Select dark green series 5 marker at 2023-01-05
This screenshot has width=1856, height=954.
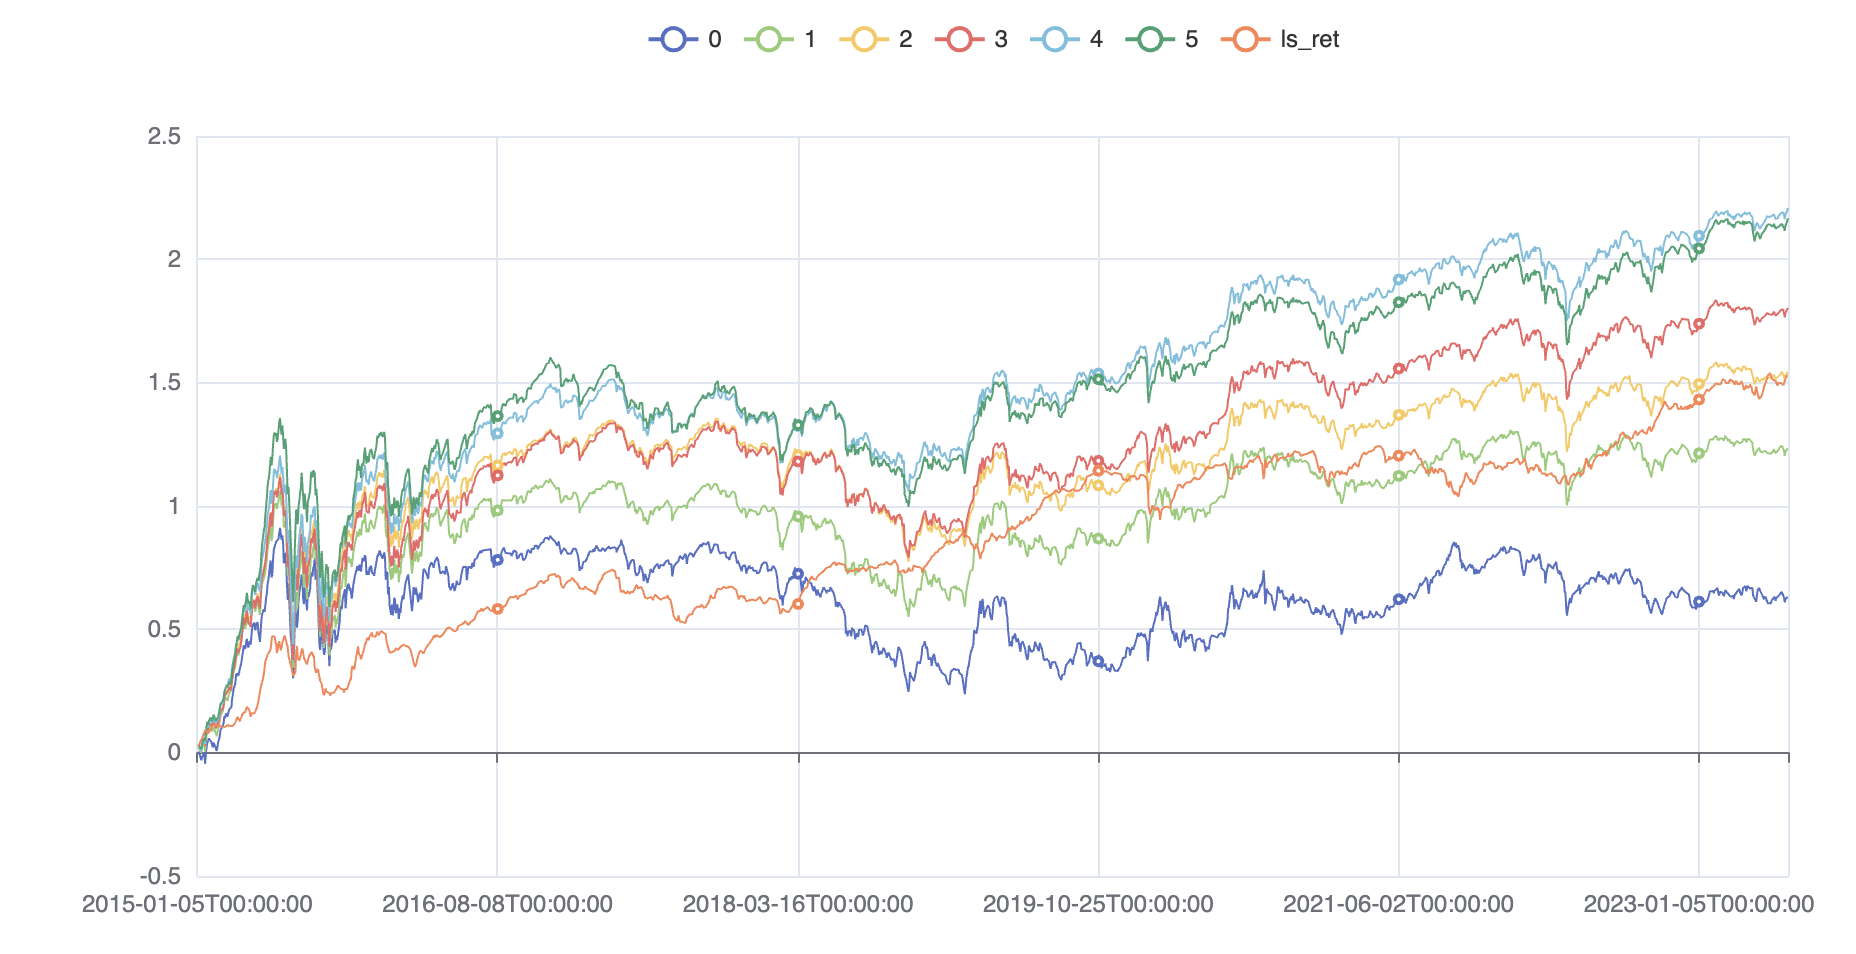tap(1698, 249)
